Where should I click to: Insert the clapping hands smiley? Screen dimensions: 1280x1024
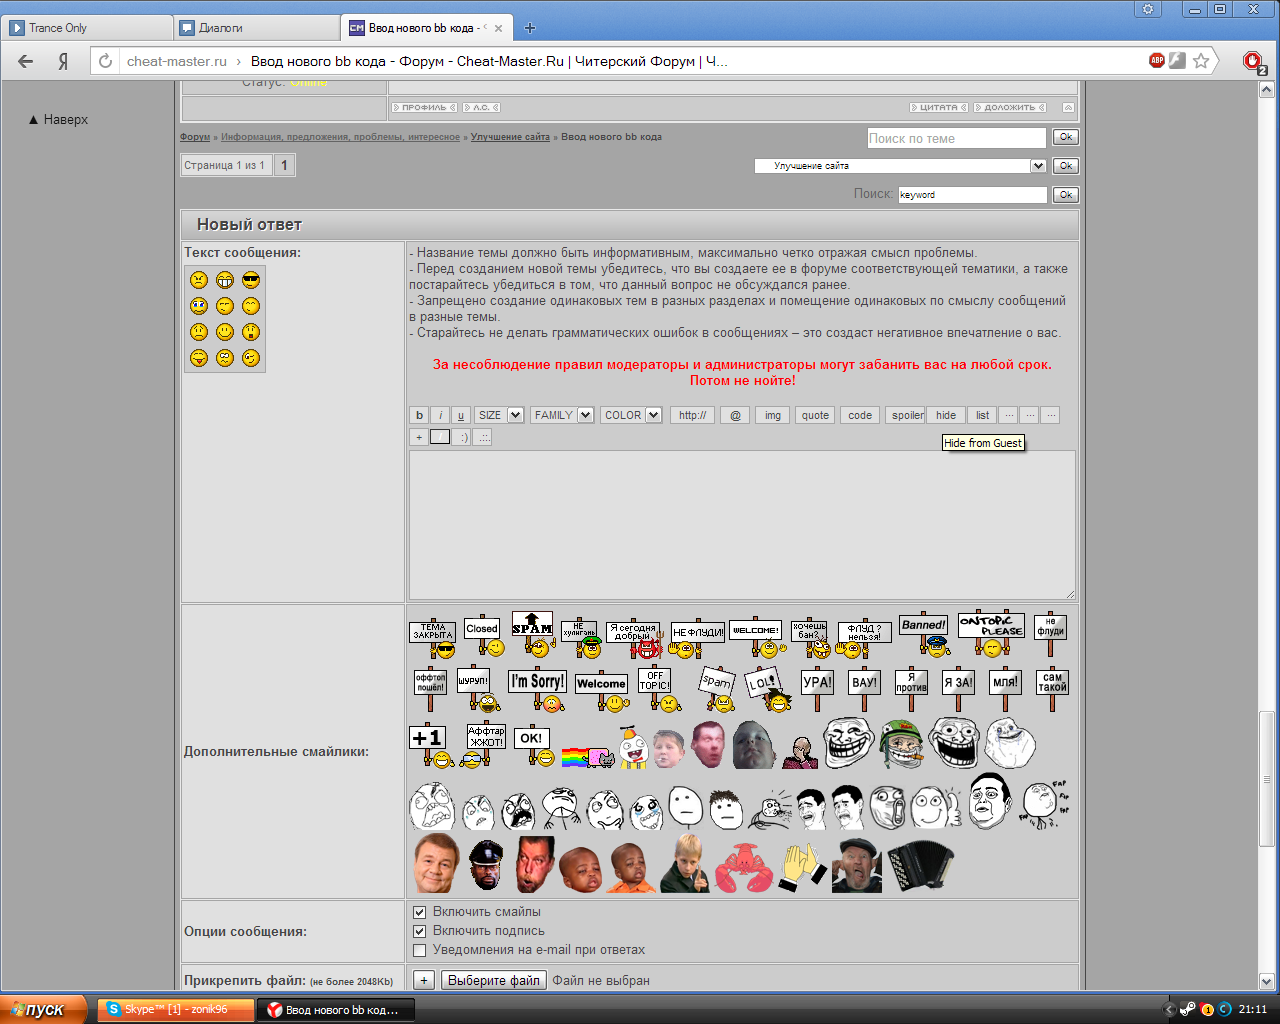coord(802,867)
